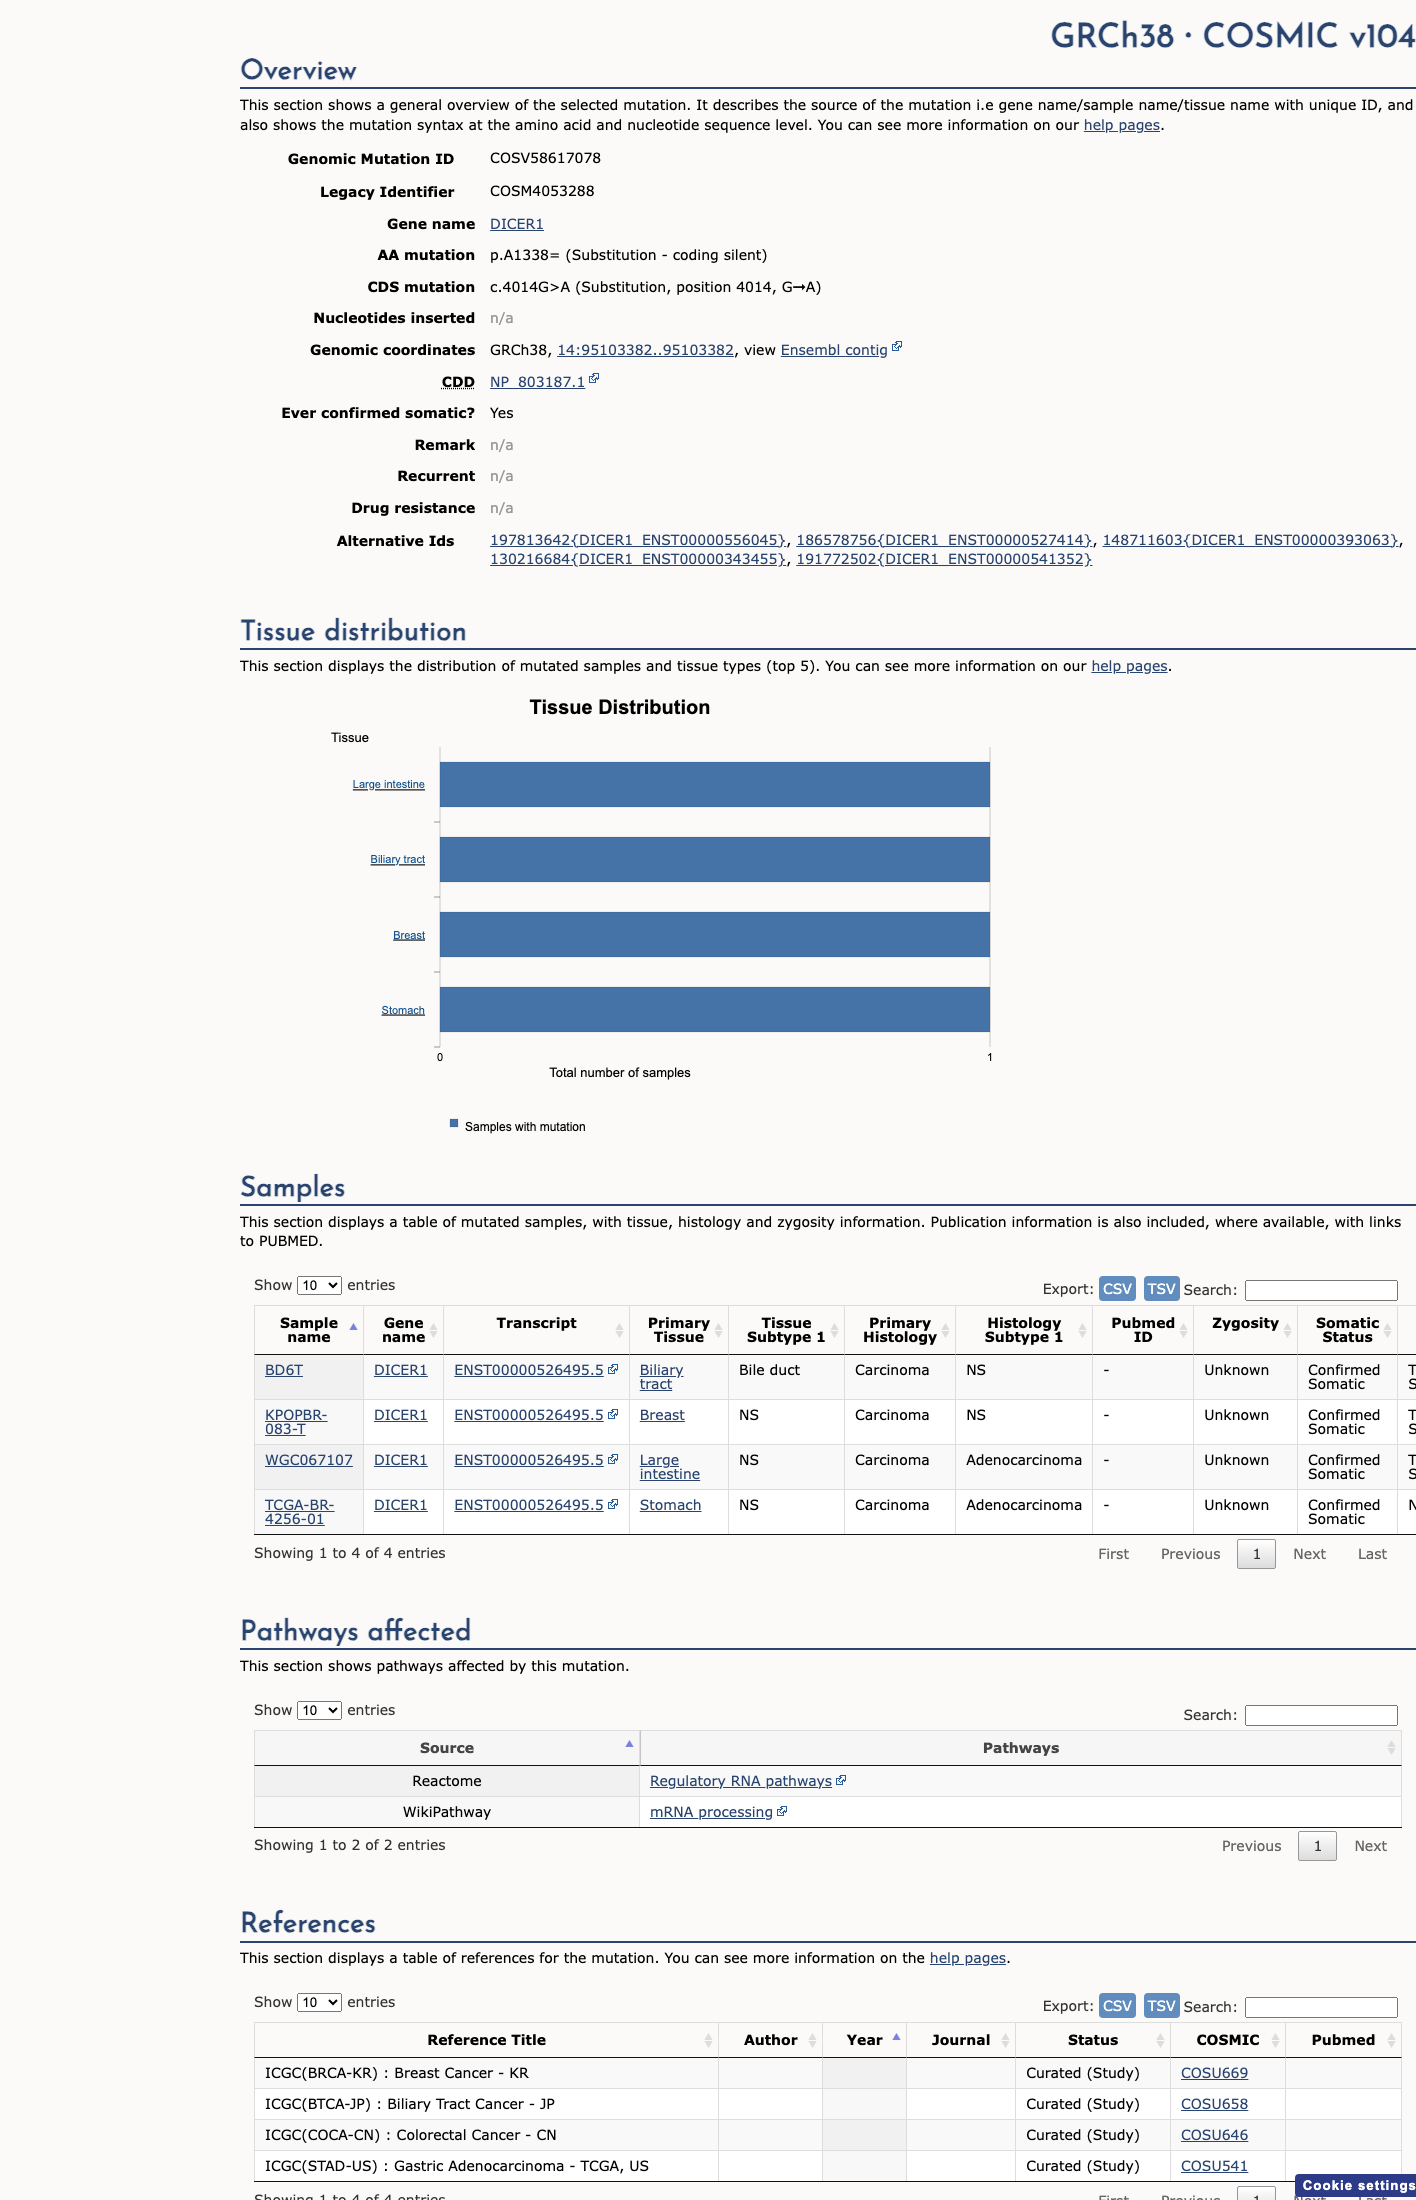
Task: Open COSMIC study COSU669
Action: (1214, 2073)
